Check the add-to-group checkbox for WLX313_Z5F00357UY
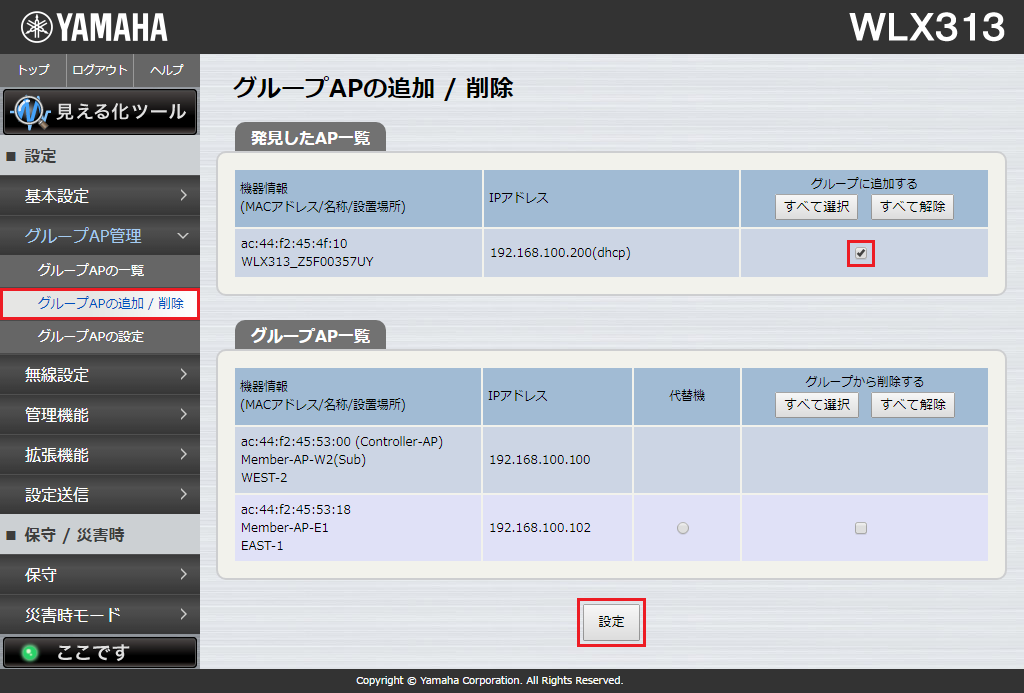Screen dimensions: 1024x693 [x=861, y=253]
